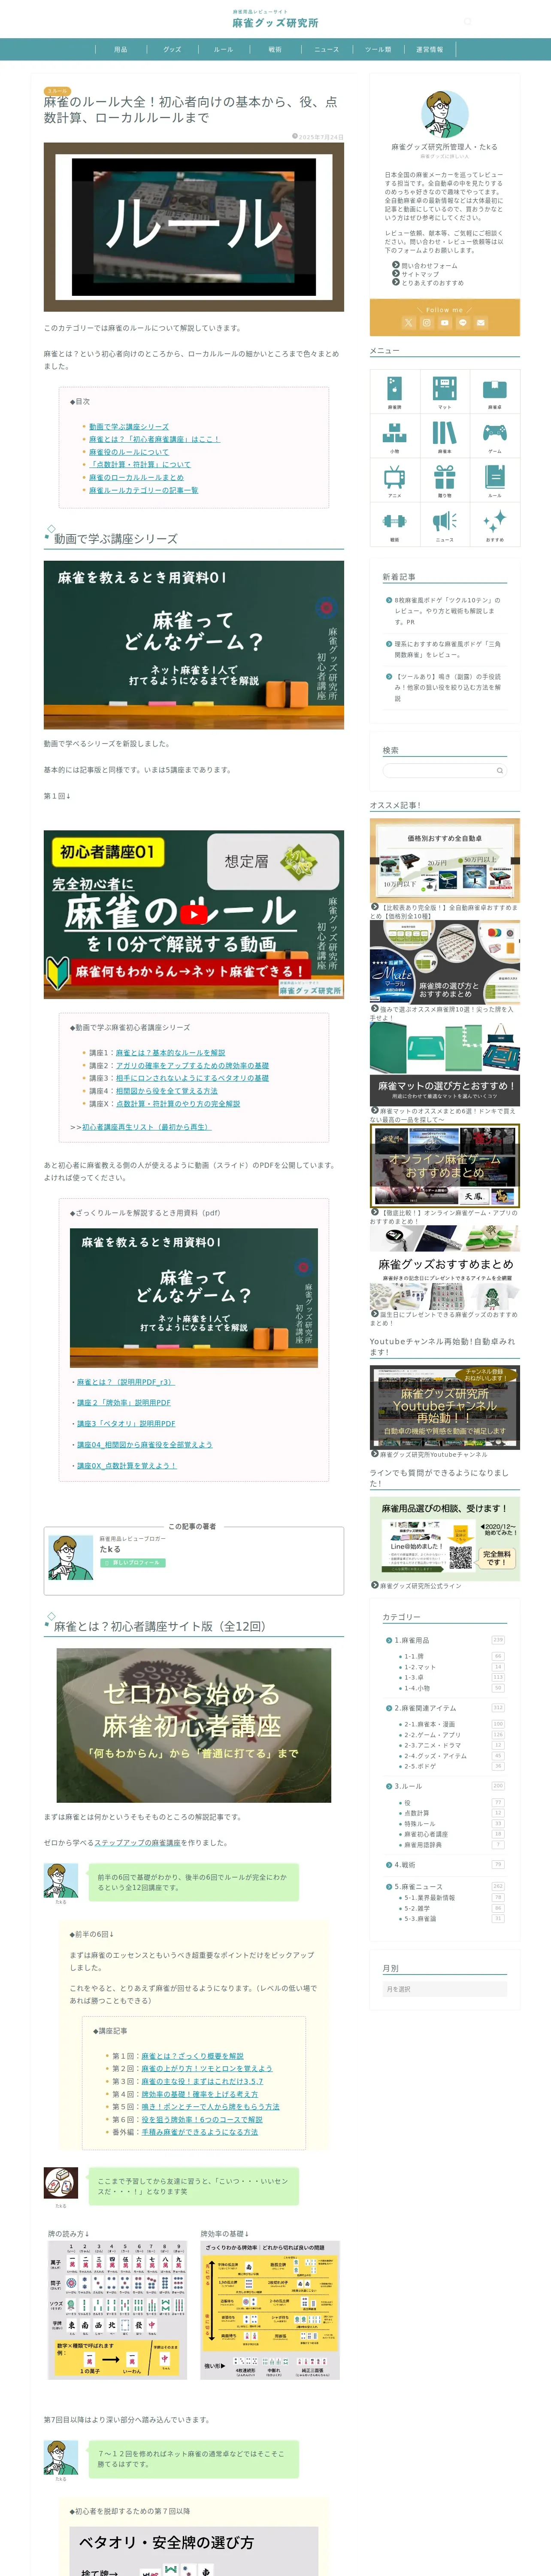Select 戦術 in the navigation bar

[x=275, y=49]
